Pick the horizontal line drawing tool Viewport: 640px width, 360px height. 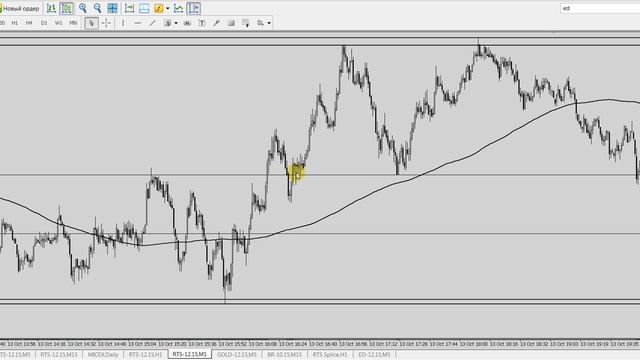138,23
